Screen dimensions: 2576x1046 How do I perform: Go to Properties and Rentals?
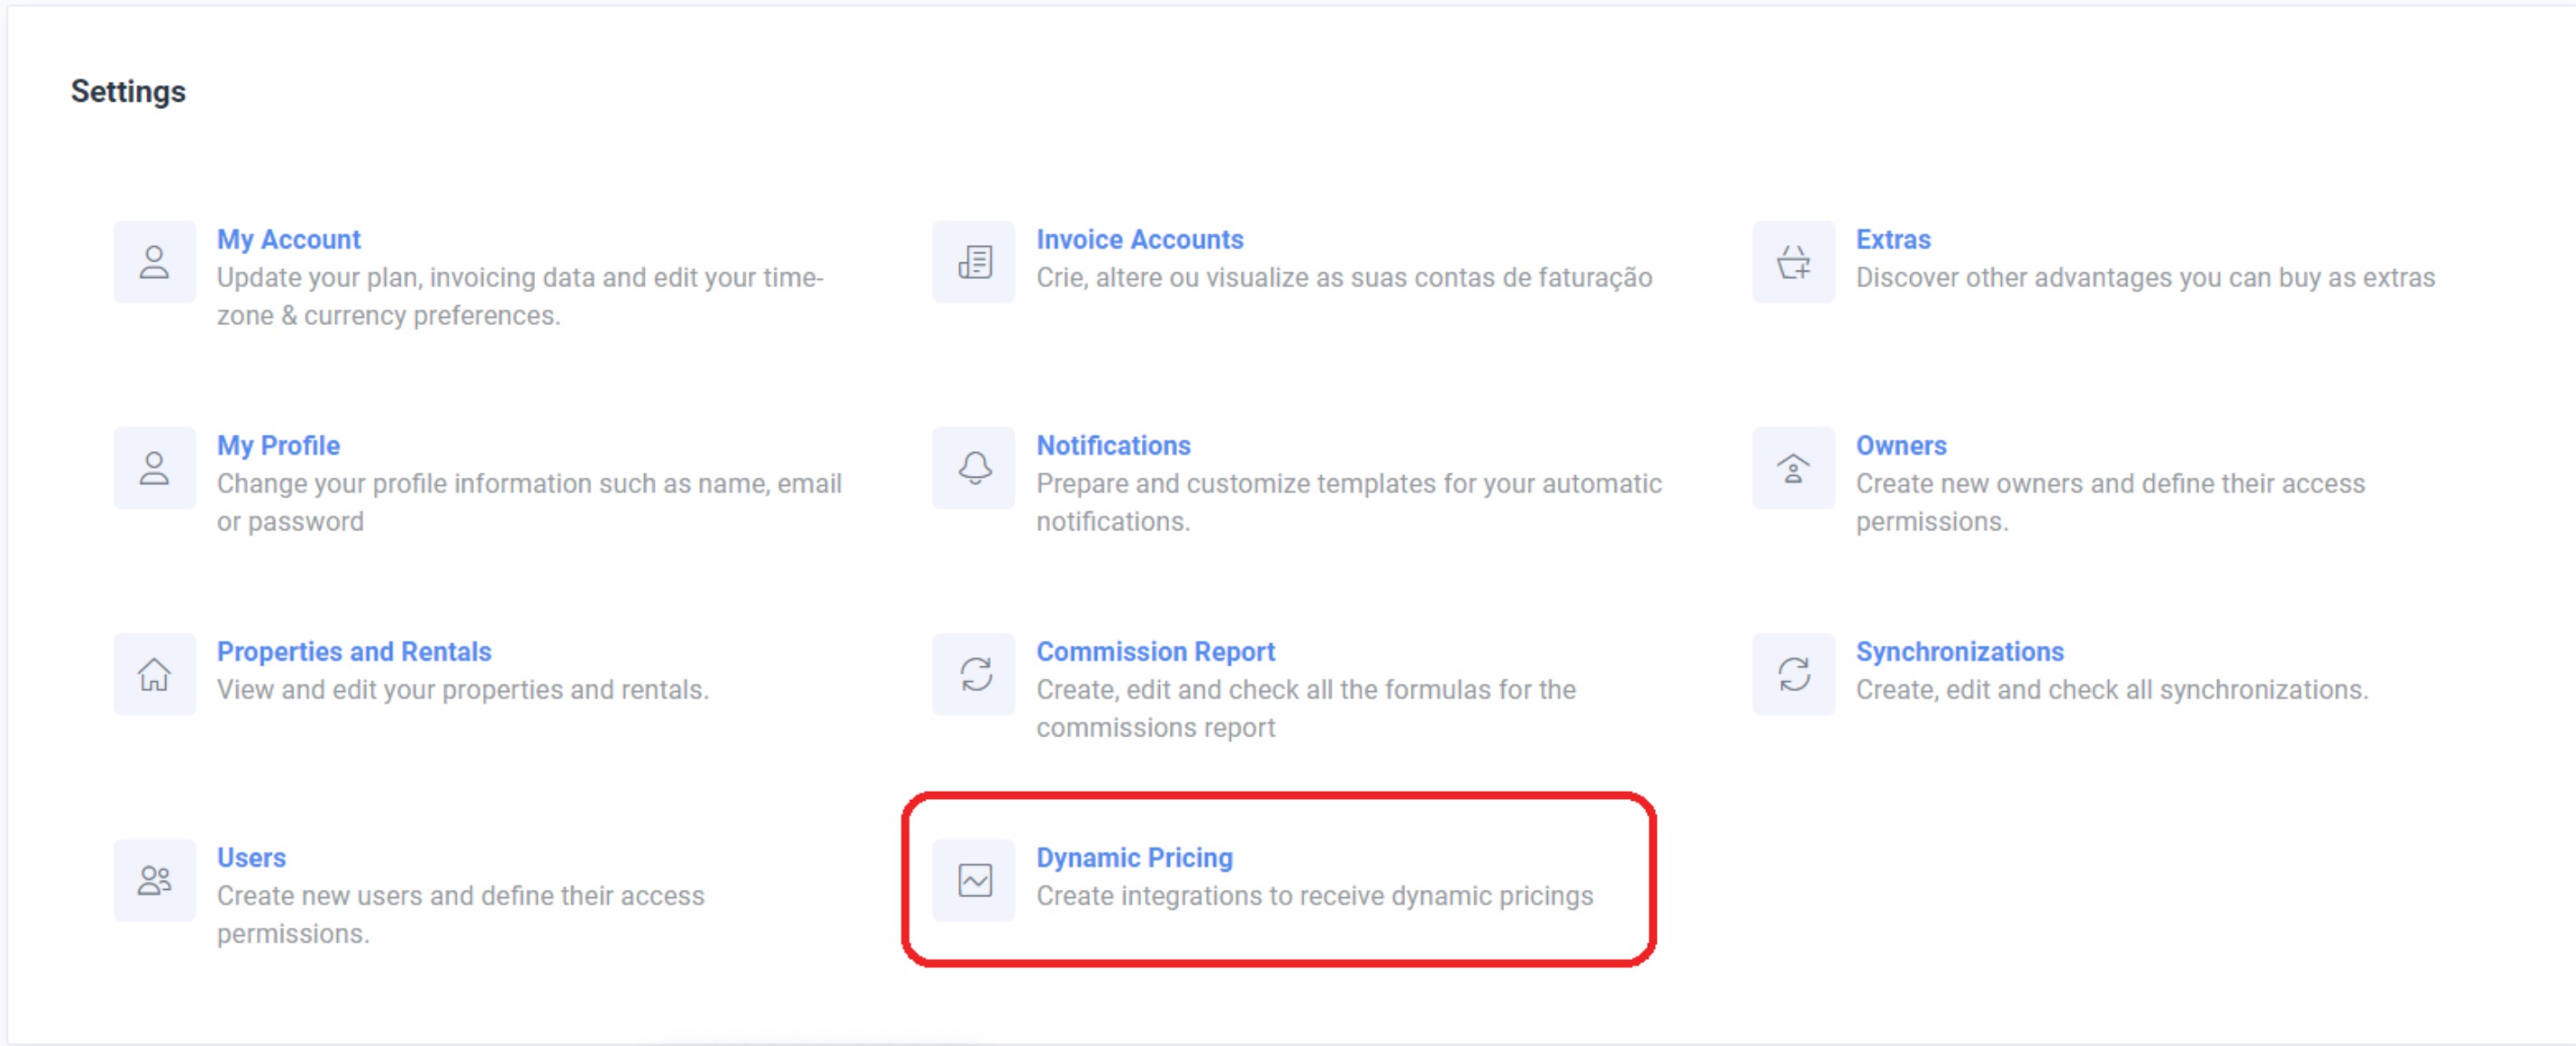coord(354,652)
